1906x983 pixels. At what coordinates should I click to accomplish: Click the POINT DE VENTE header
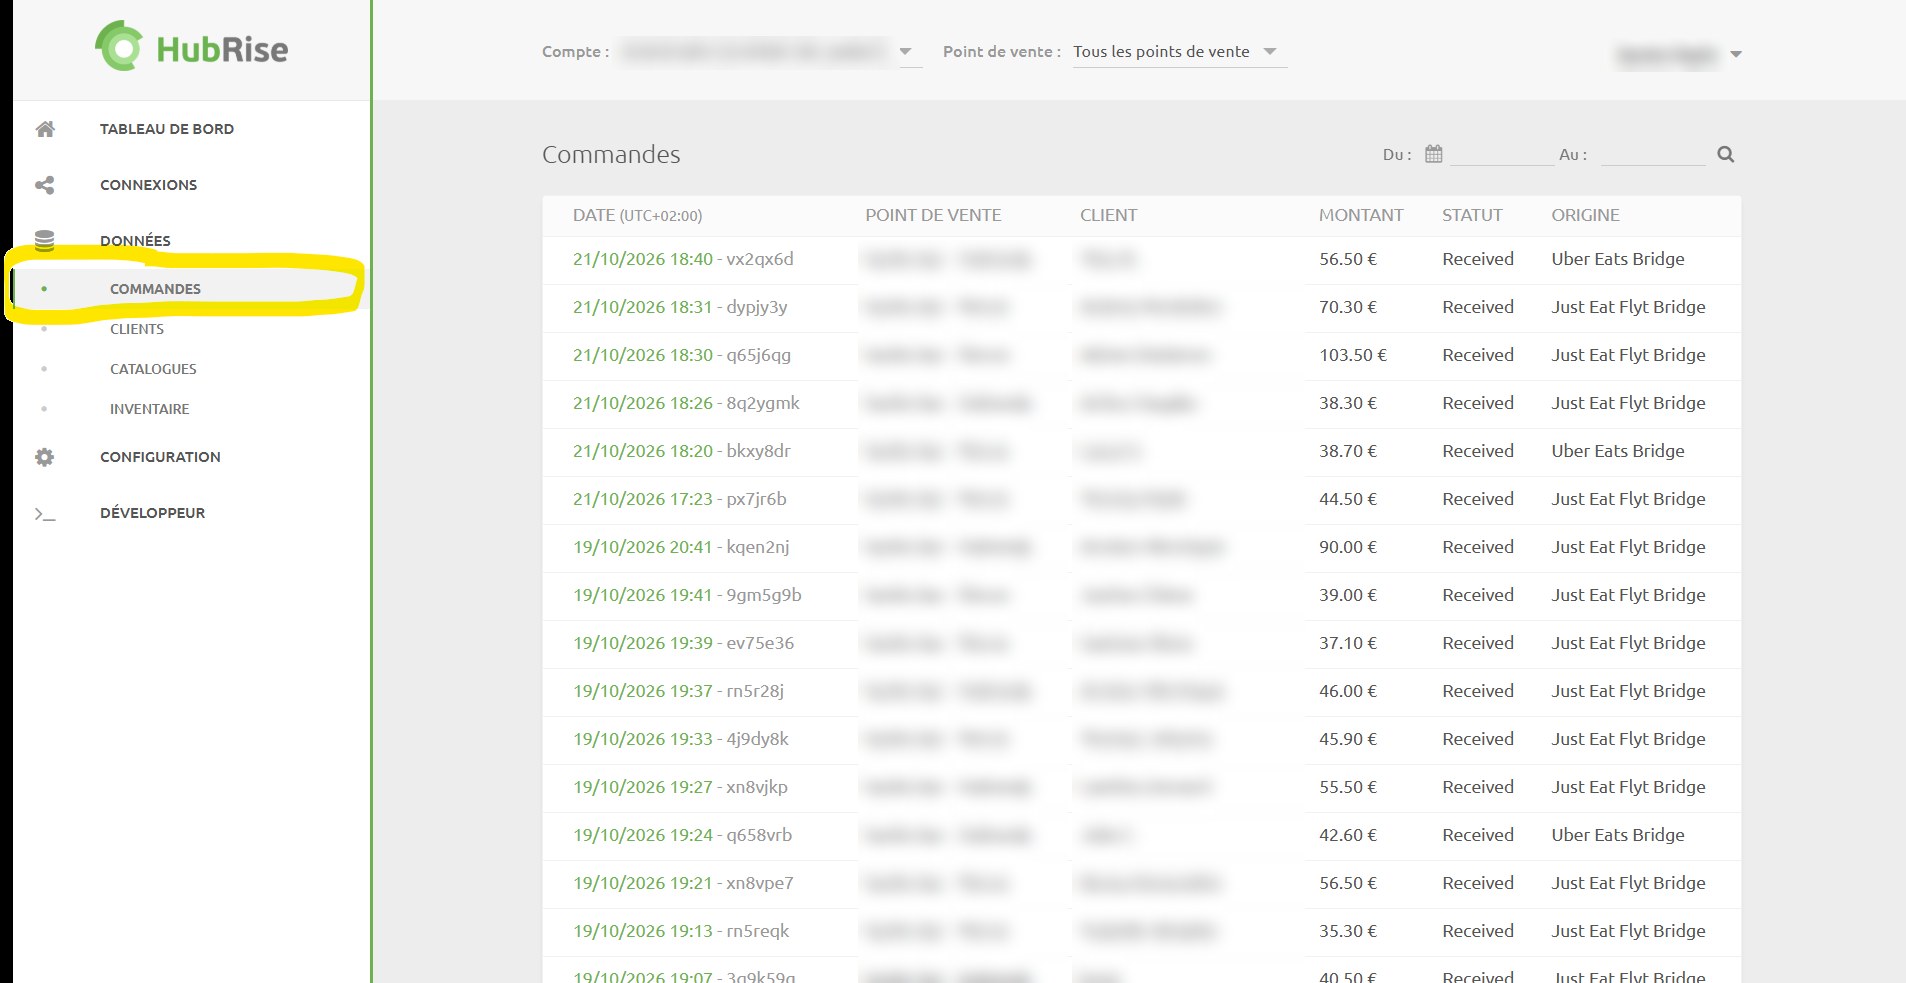coord(933,215)
